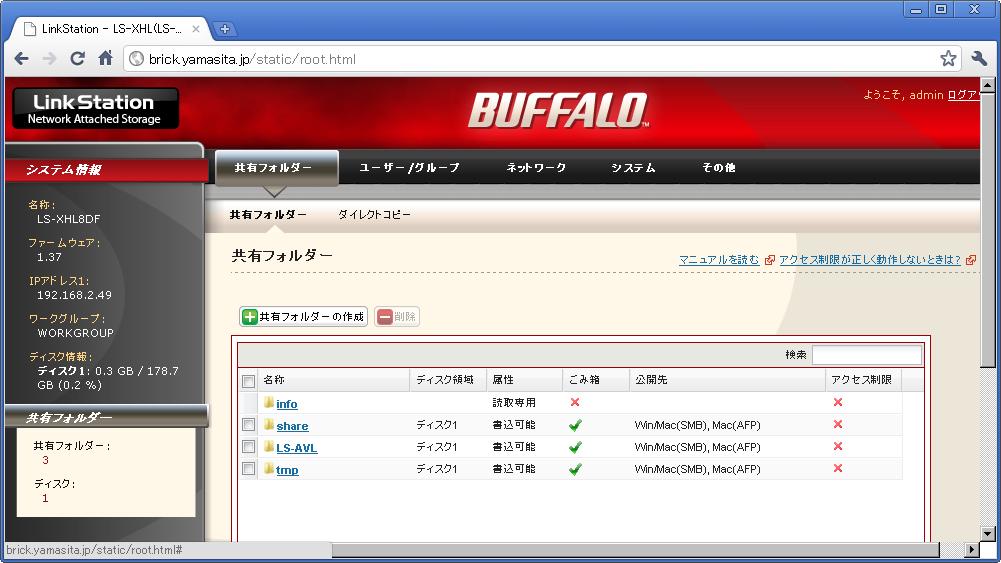This screenshot has width=1001, height=563.
Task: Click 共有フォルダーの作成 button
Action: pyautogui.click(x=303, y=317)
